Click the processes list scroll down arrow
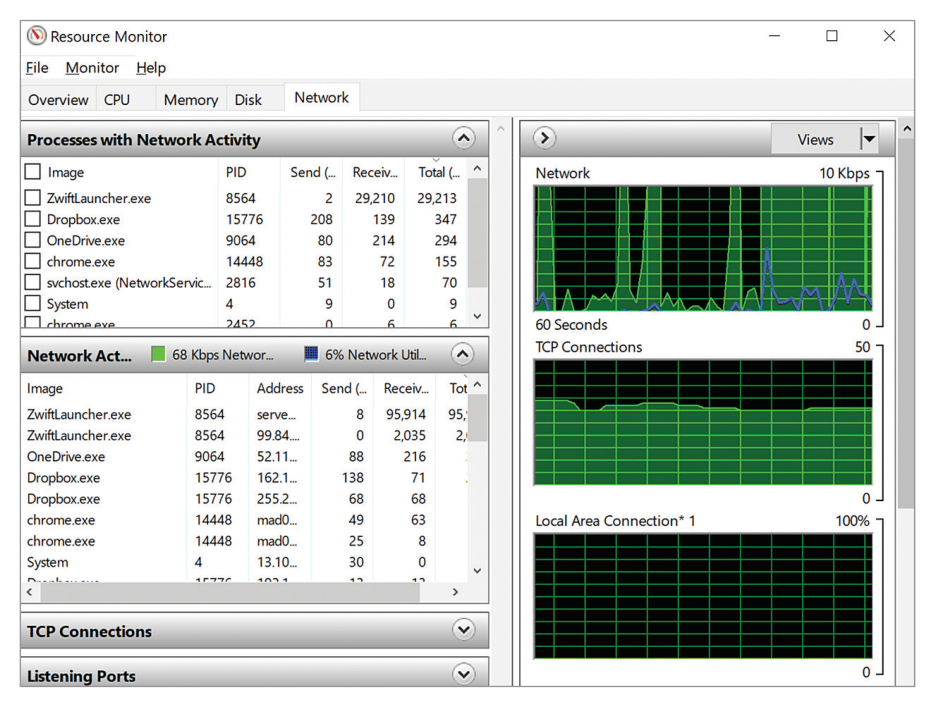Screen dimensions: 935x707 [477, 316]
